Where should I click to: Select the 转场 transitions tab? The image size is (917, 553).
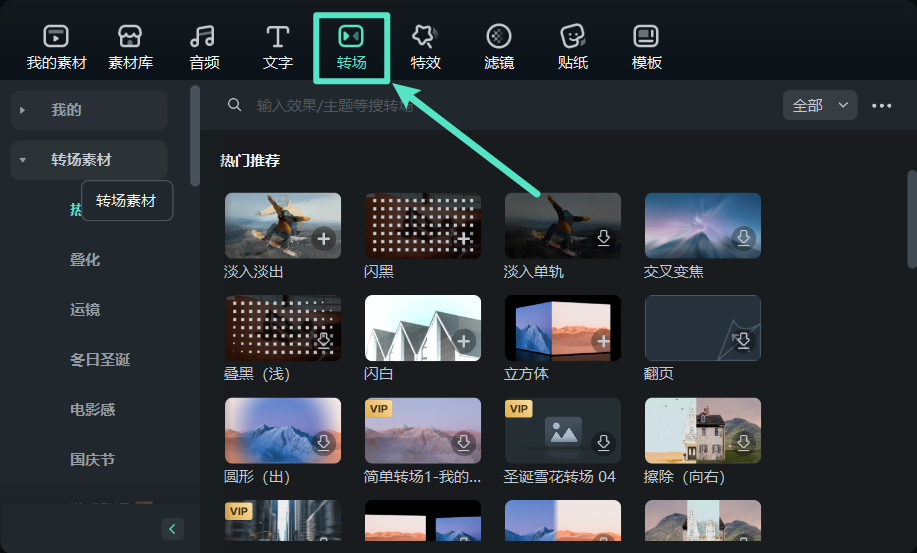(351, 47)
